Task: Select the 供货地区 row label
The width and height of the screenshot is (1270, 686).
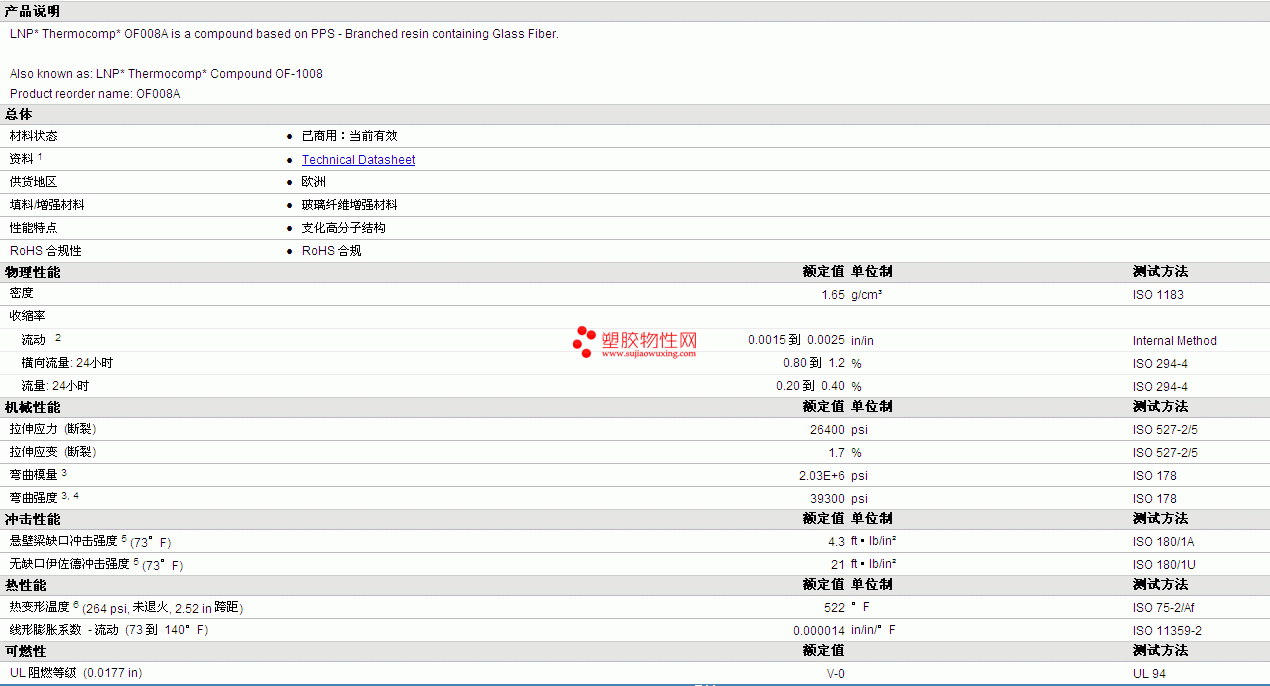Action: [34, 182]
